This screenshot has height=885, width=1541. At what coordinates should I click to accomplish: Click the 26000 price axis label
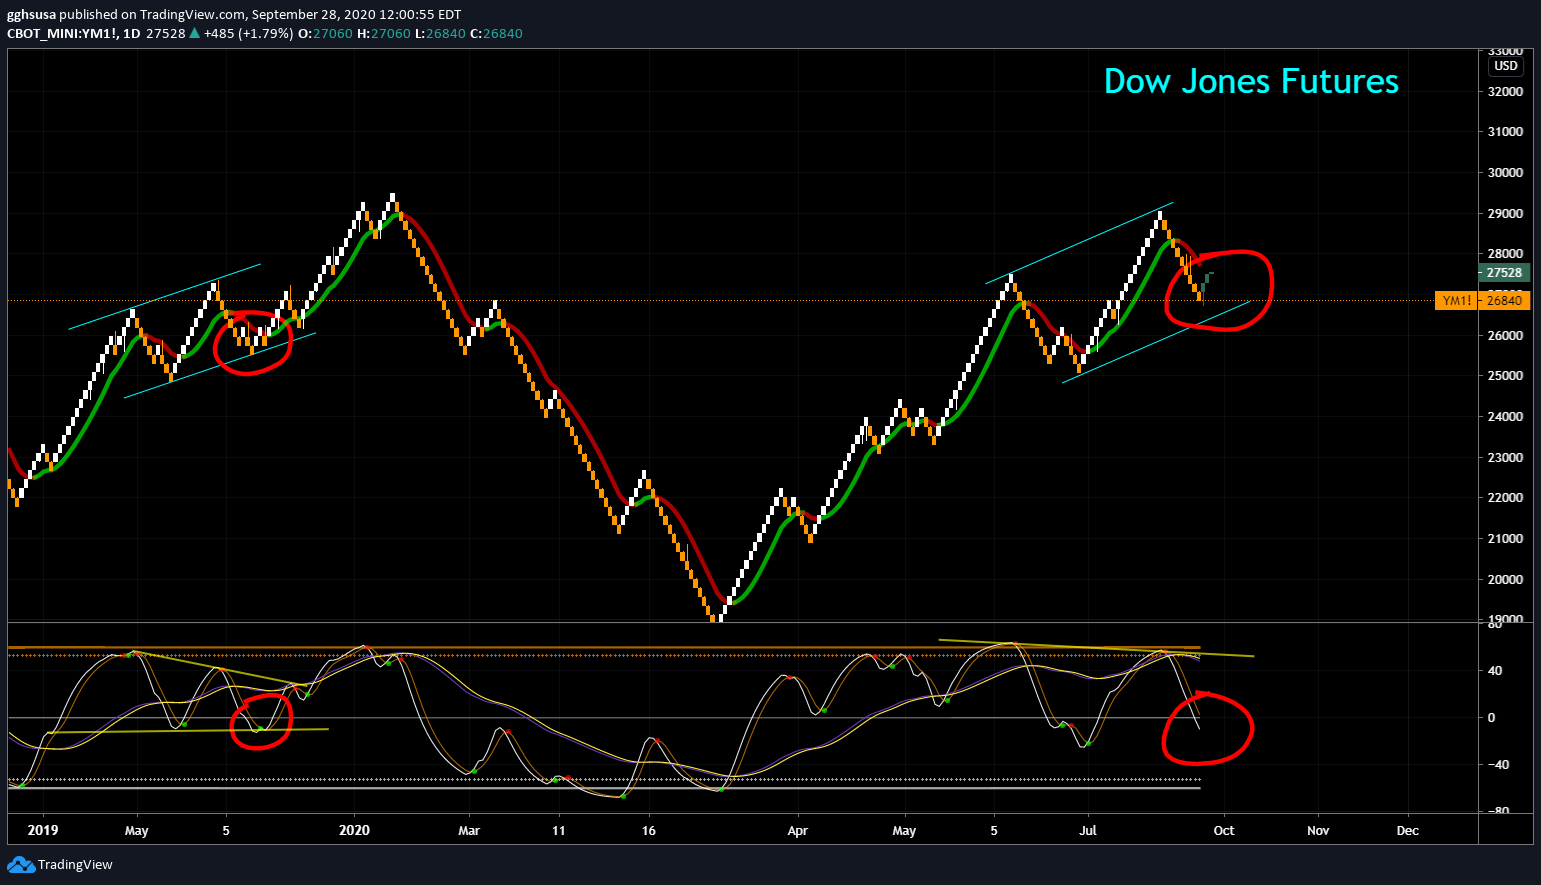(x=1506, y=335)
